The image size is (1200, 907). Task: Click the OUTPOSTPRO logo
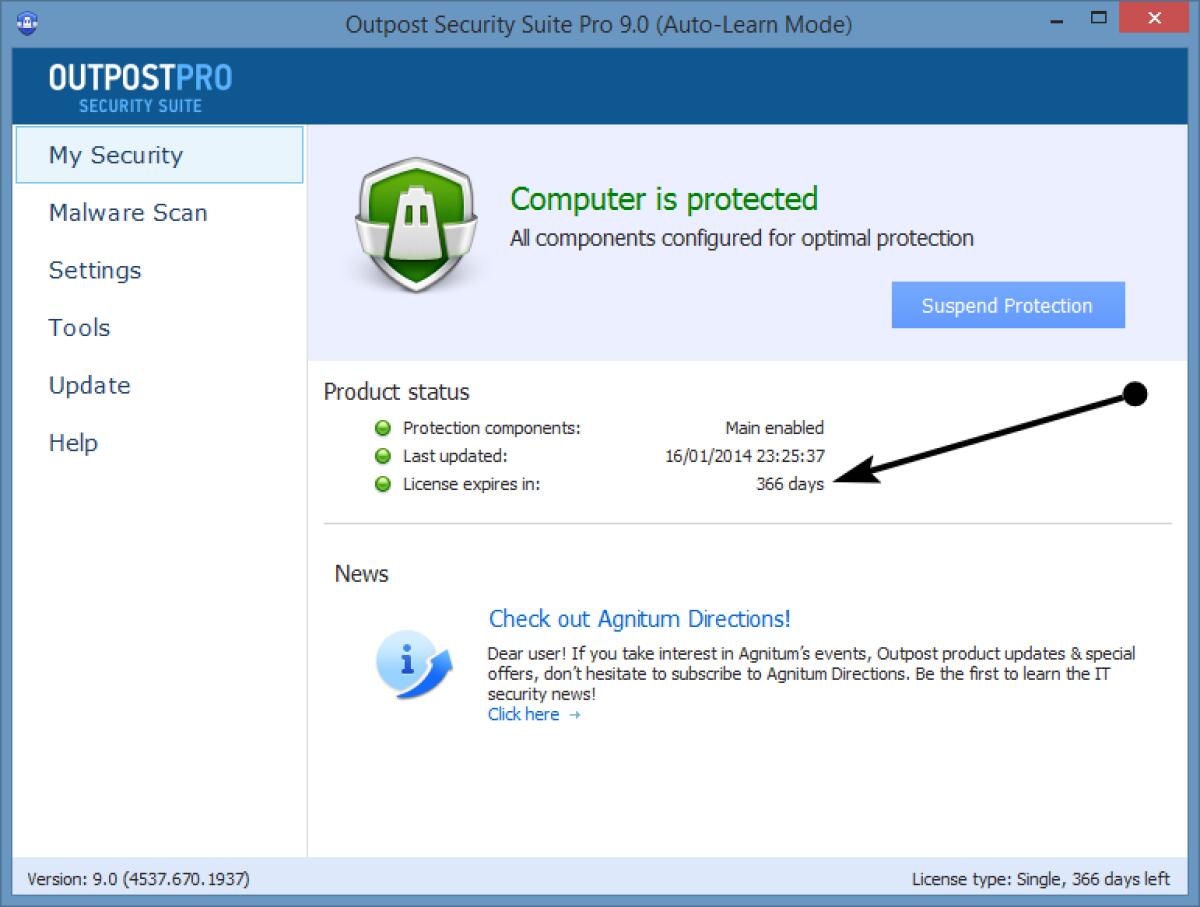[138, 87]
